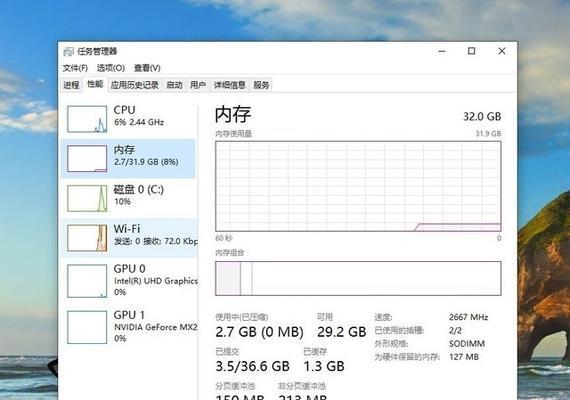The height and width of the screenshot is (400, 570).
Task: Select the CPU usage graph thumbnail
Action: click(x=87, y=119)
